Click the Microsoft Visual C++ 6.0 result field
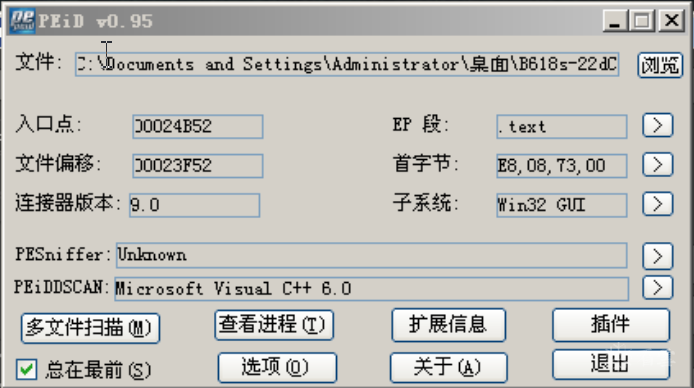This screenshot has width=694, height=388. coord(371,289)
